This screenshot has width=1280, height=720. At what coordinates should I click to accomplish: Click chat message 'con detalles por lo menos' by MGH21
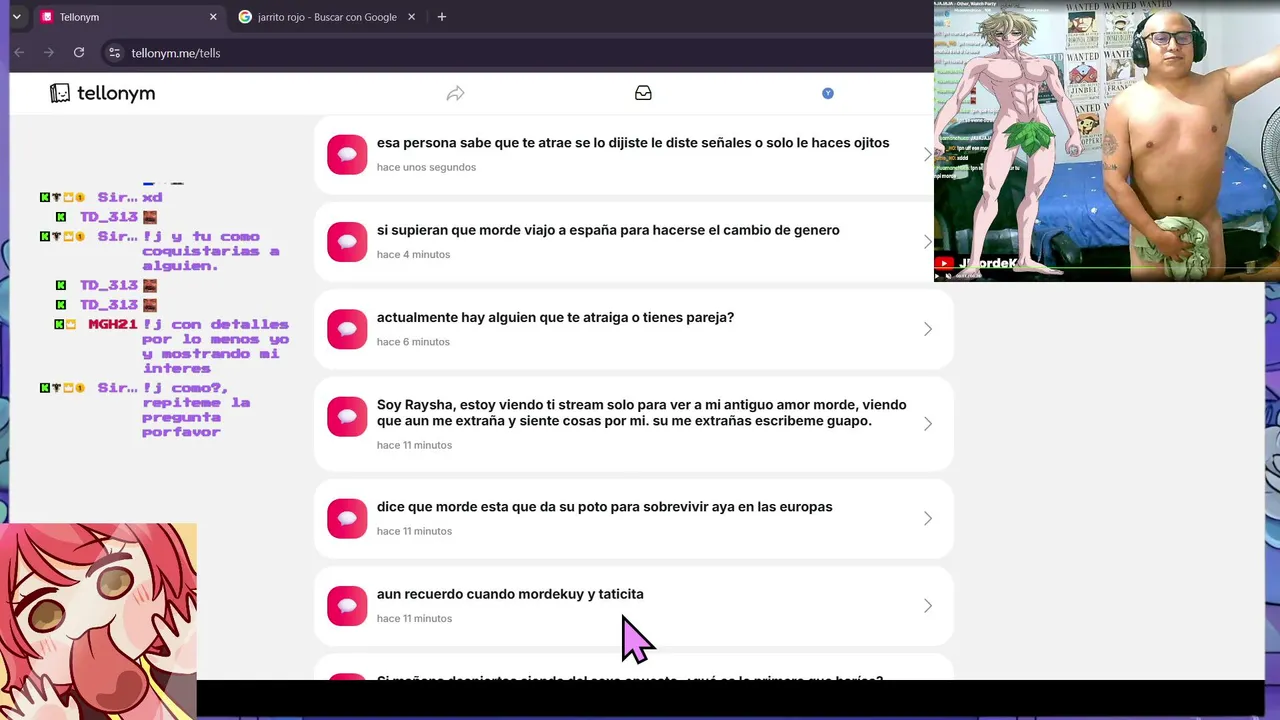[216, 346]
